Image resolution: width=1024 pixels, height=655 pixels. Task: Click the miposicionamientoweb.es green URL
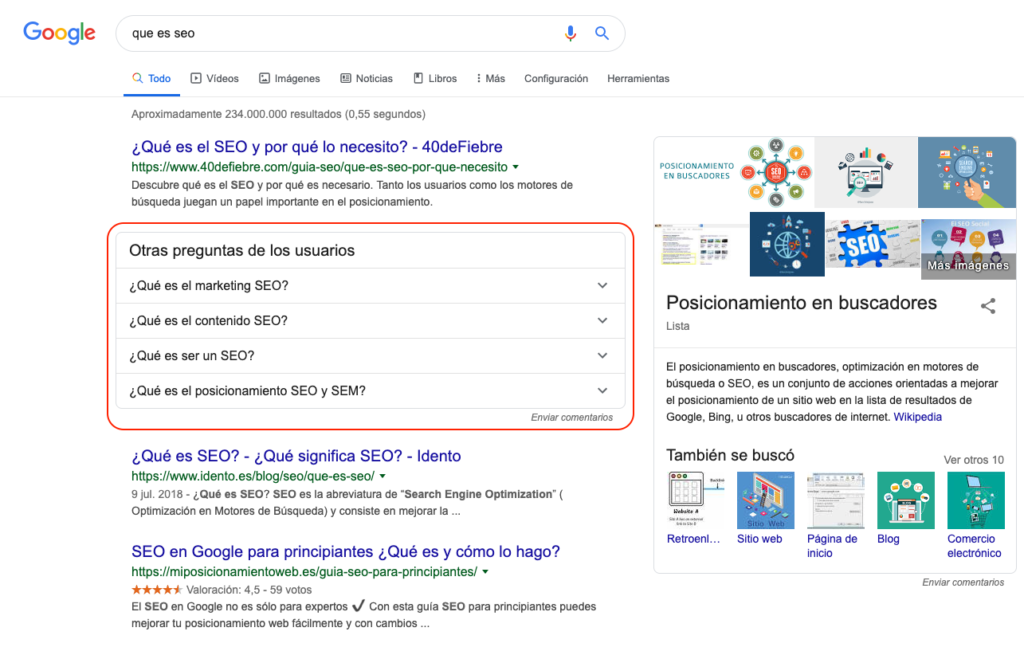point(304,572)
